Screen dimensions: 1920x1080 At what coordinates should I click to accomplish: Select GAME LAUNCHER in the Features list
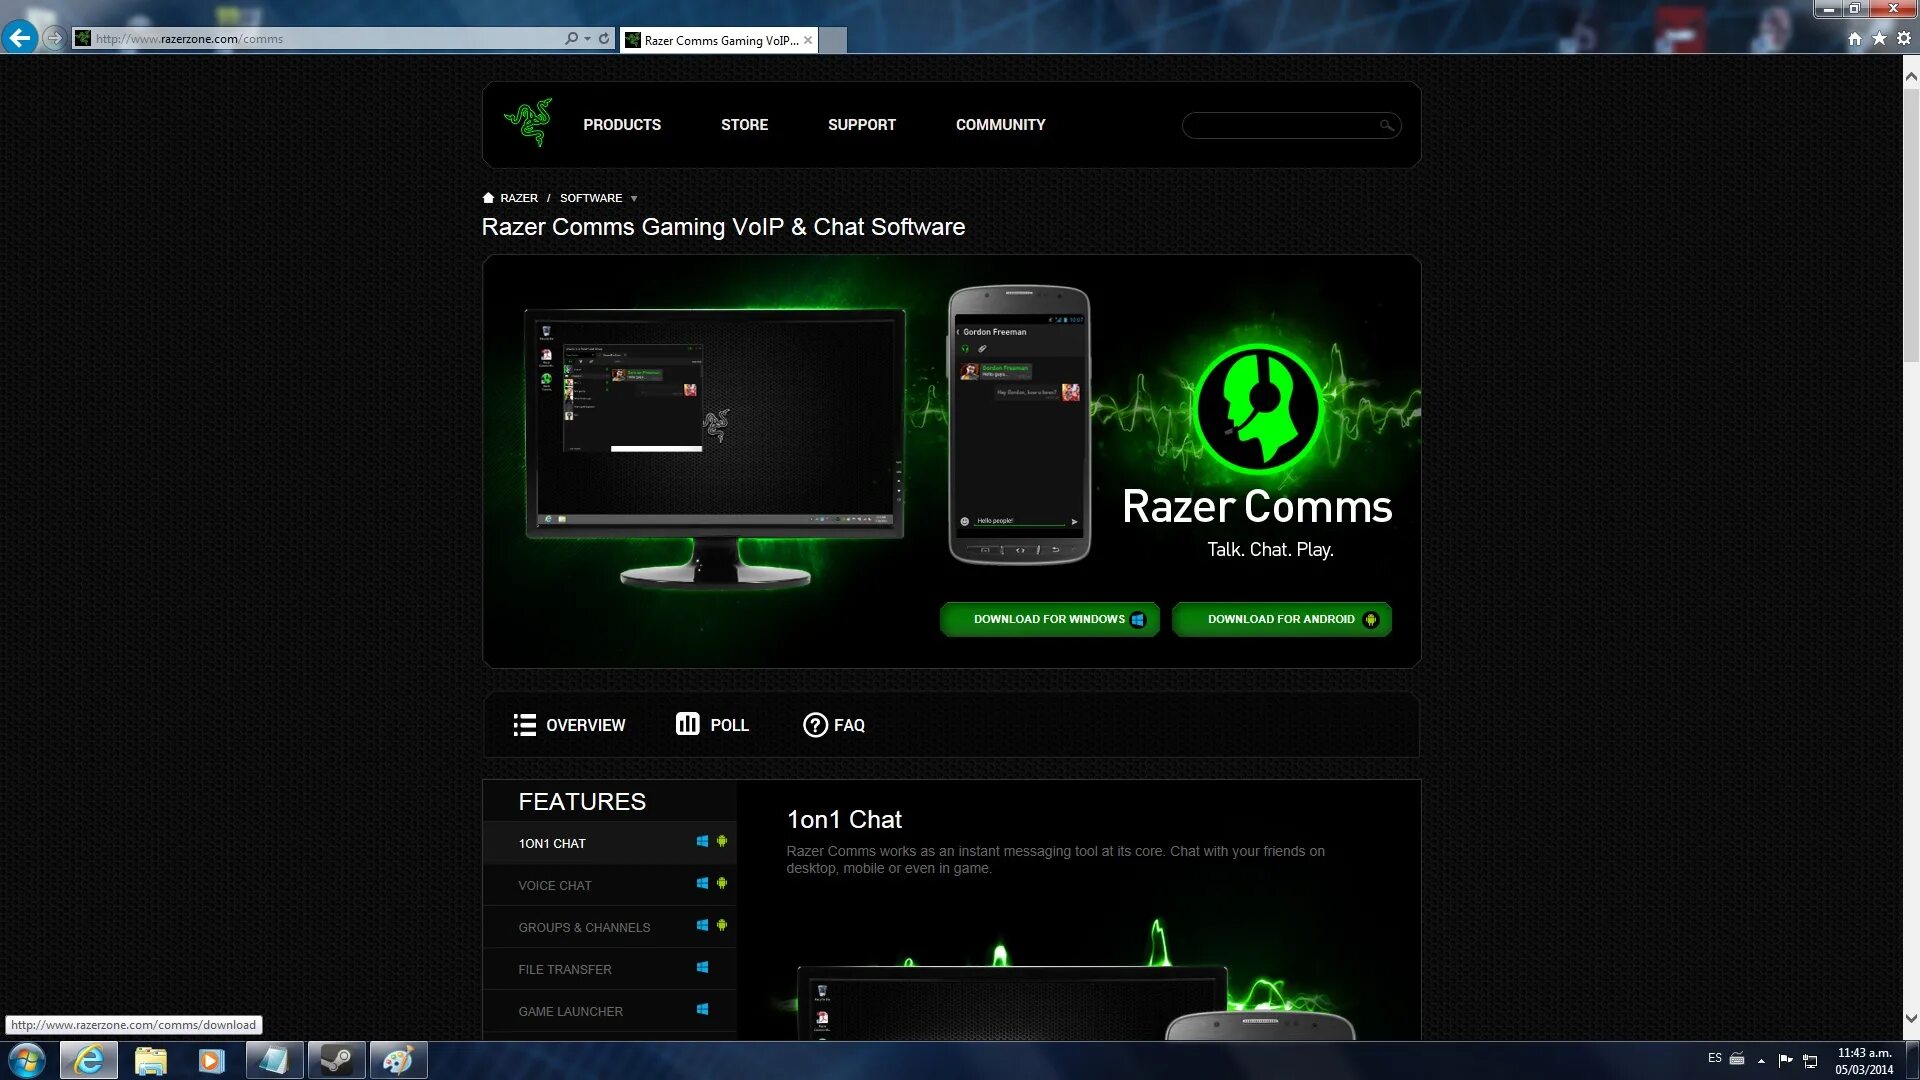(x=570, y=1011)
